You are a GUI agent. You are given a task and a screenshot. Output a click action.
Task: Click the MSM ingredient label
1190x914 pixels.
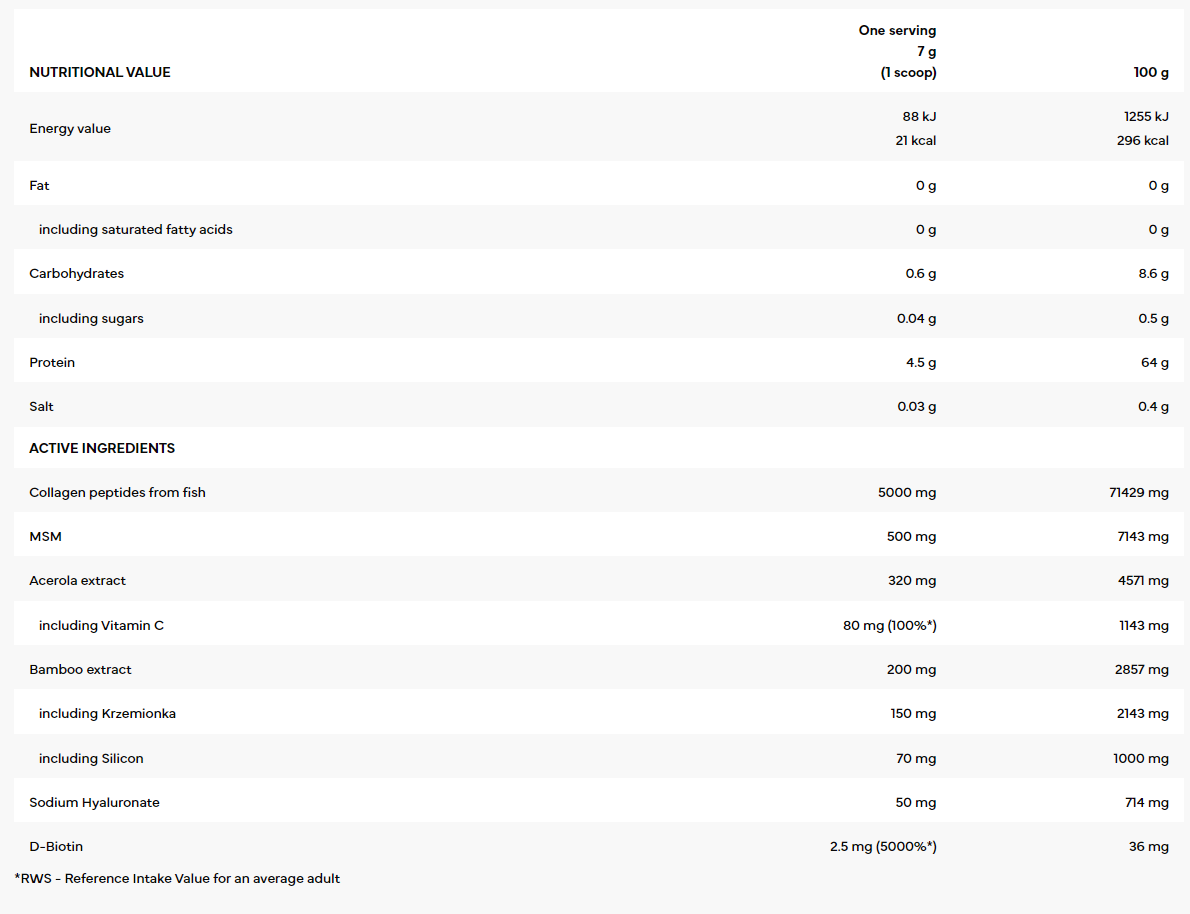(x=45, y=536)
